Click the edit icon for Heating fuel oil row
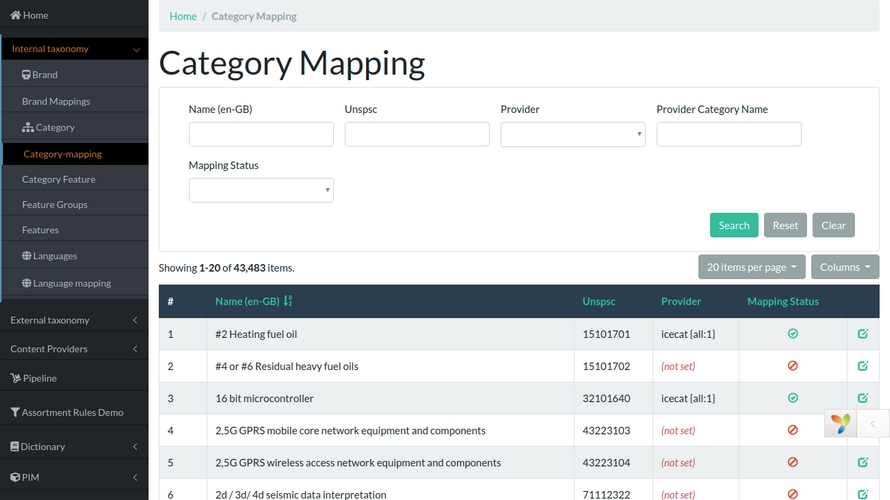890x500 pixels. [863, 334]
